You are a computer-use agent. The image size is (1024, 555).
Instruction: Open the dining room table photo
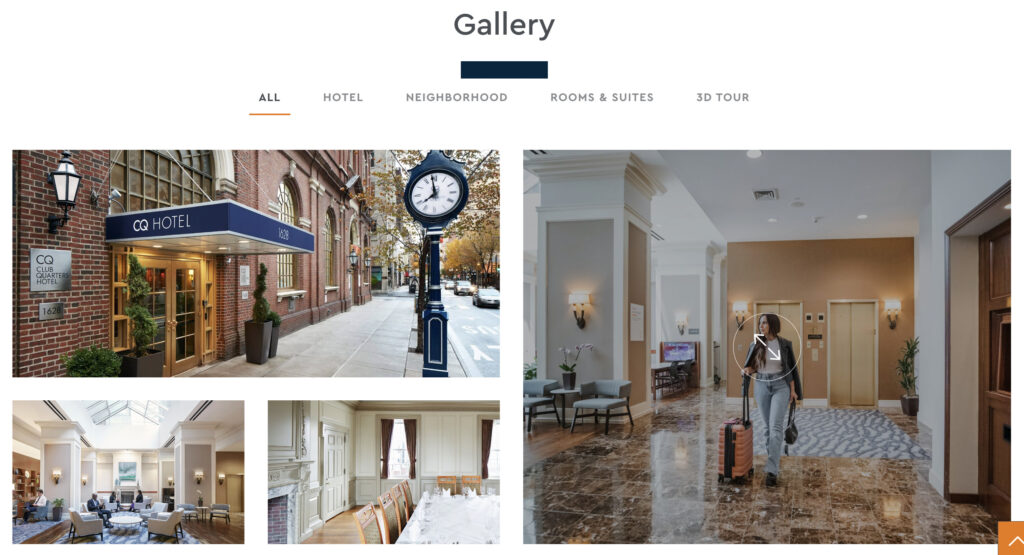[384, 472]
